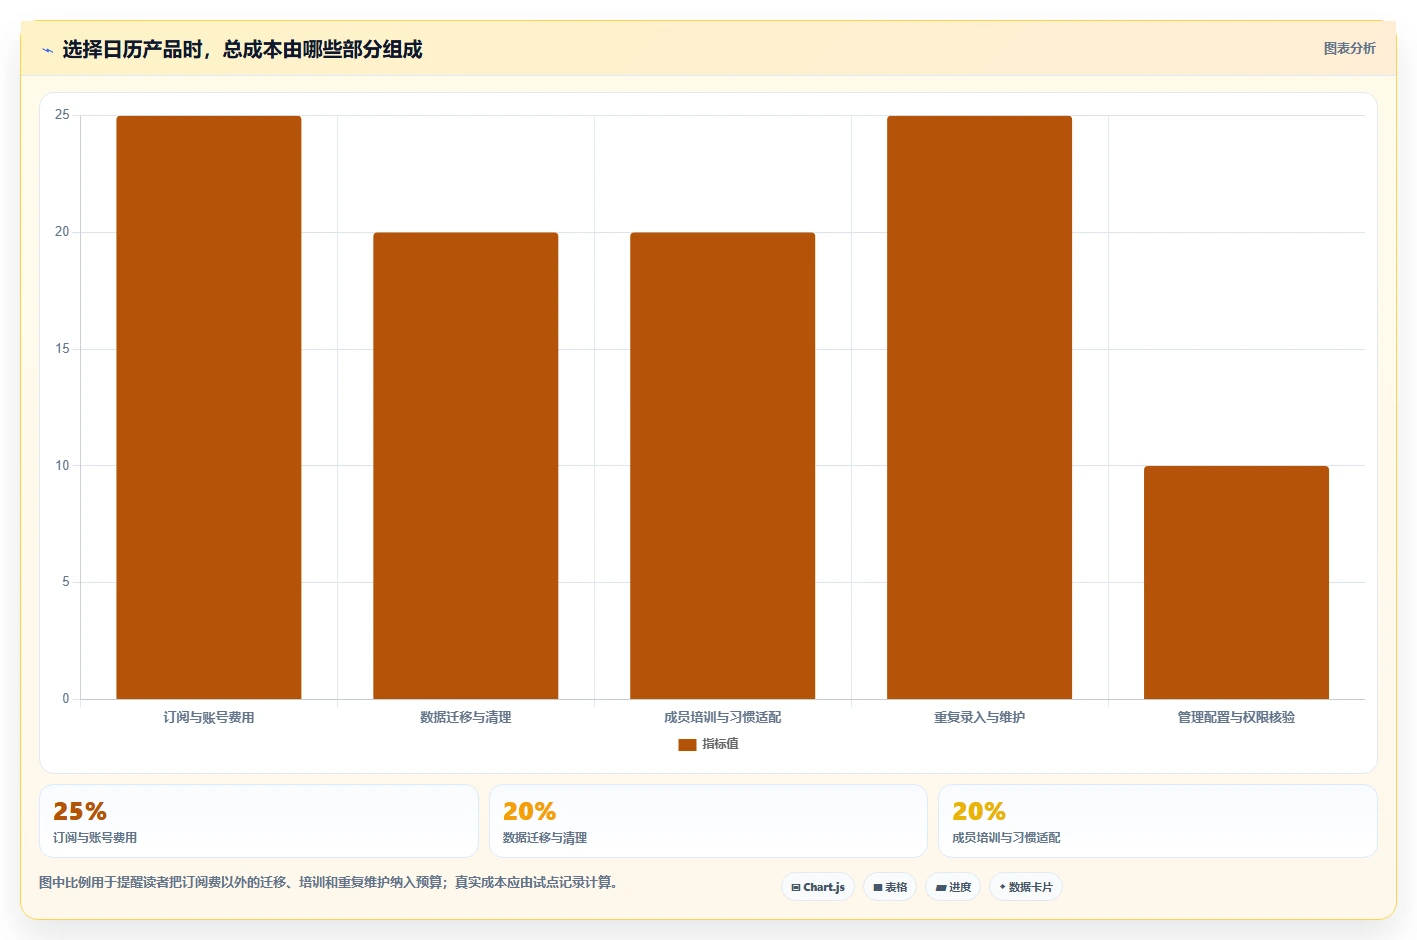Viewport: 1417px width, 940px height.
Task: Click the 成员培训与习惯适配 x-axis label
Action: (723, 717)
